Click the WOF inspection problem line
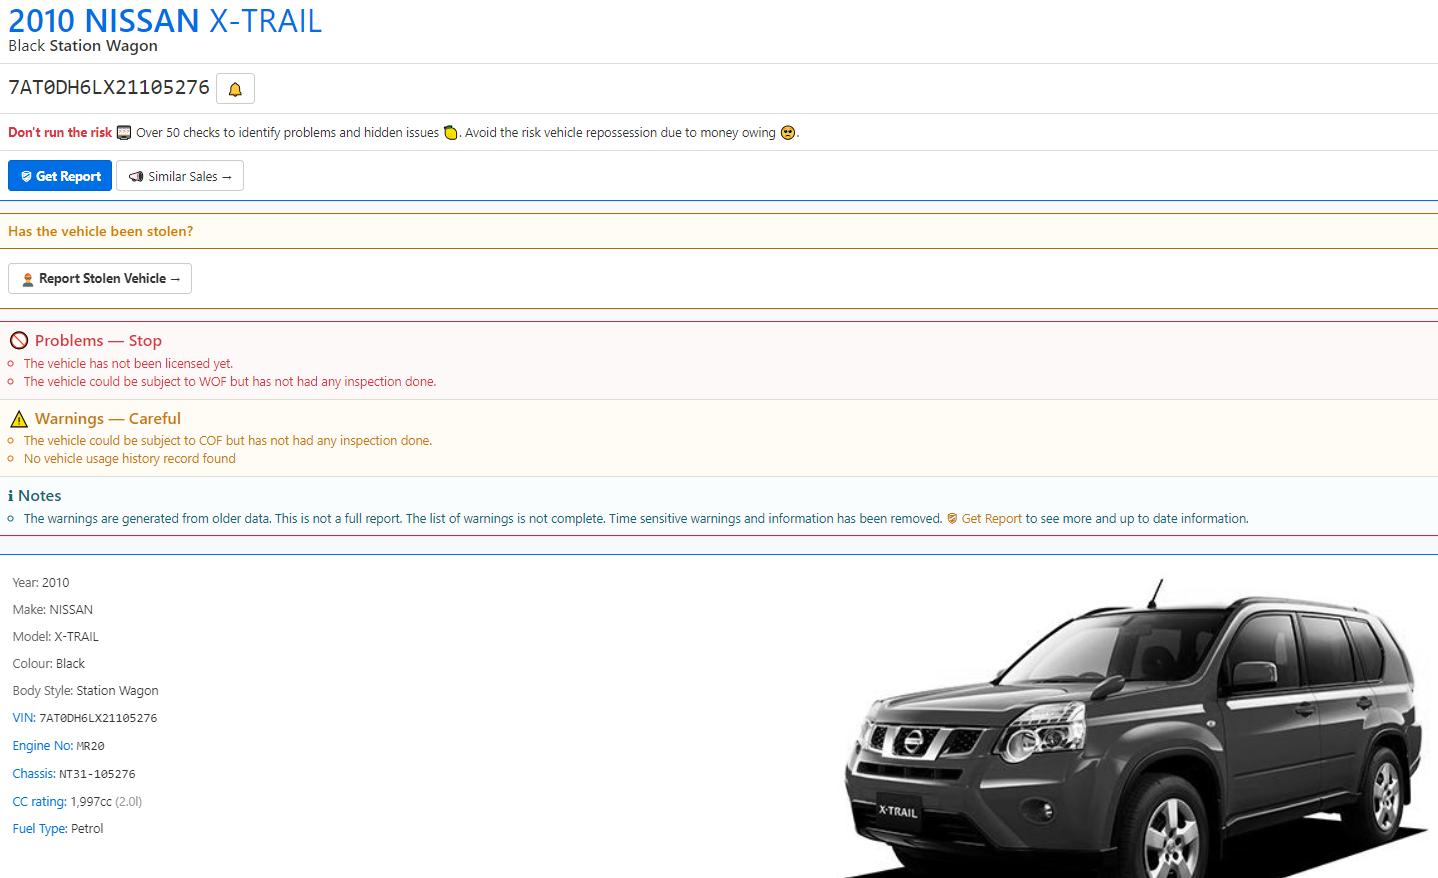The height and width of the screenshot is (878, 1438). tap(230, 382)
